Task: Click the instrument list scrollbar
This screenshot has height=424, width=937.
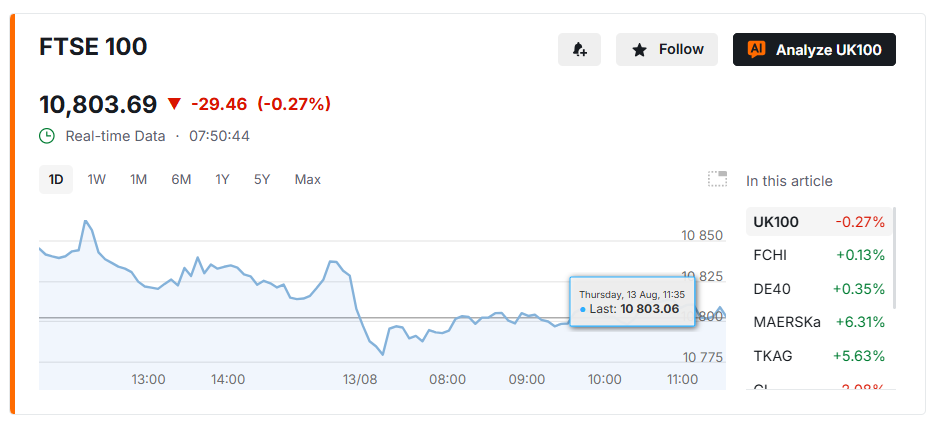Action: pos(895,258)
